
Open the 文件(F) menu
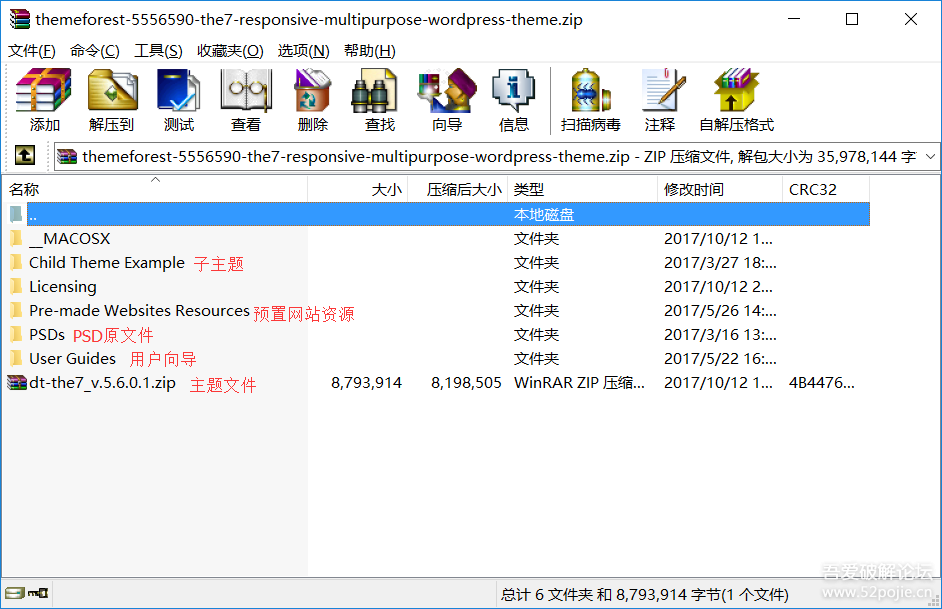(32, 51)
